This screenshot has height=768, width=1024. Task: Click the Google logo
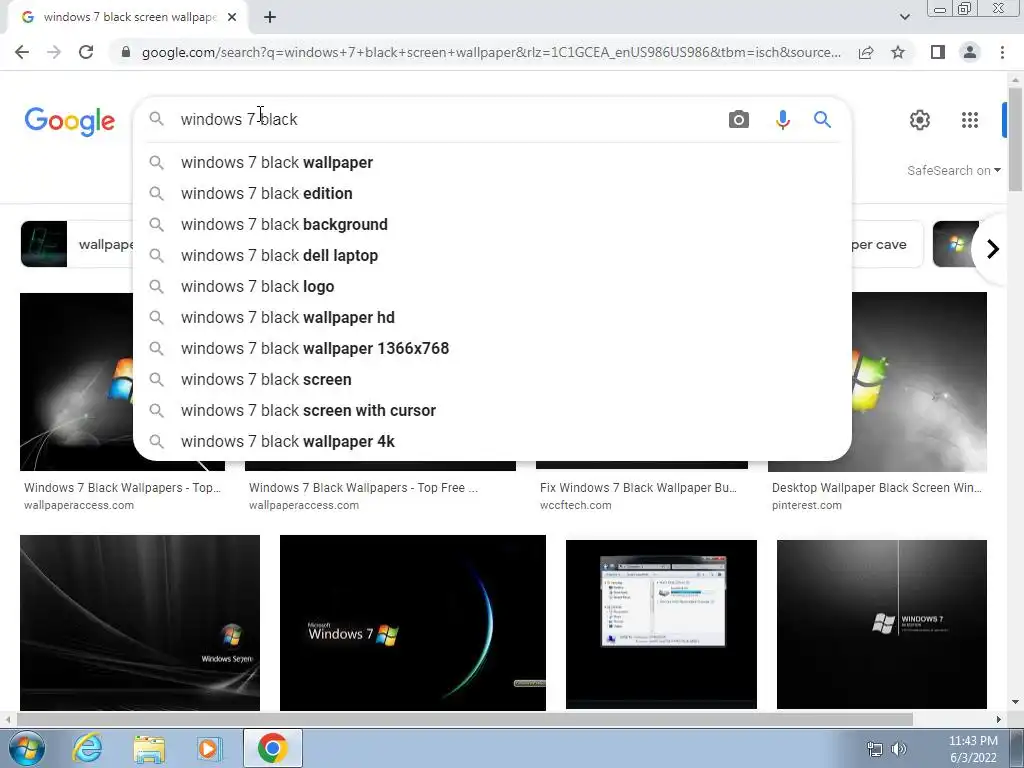click(70, 121)
